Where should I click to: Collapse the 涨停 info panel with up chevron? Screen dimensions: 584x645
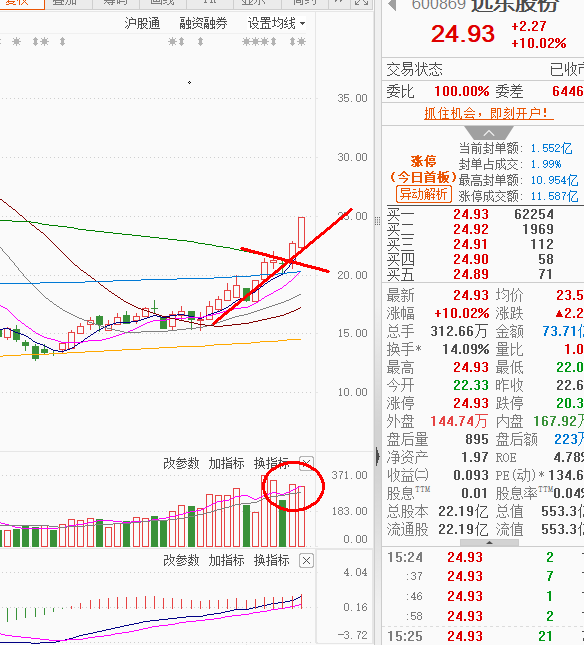(x=489, y=133)
